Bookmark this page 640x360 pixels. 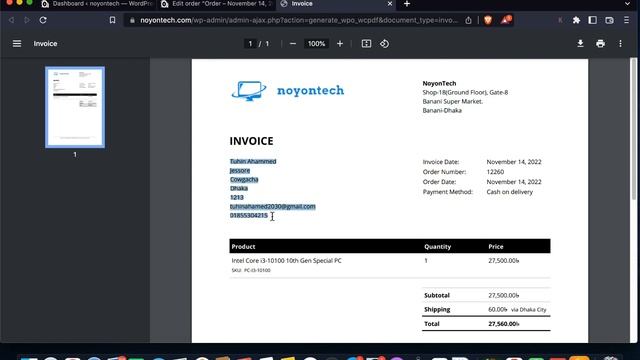(112, 20)
